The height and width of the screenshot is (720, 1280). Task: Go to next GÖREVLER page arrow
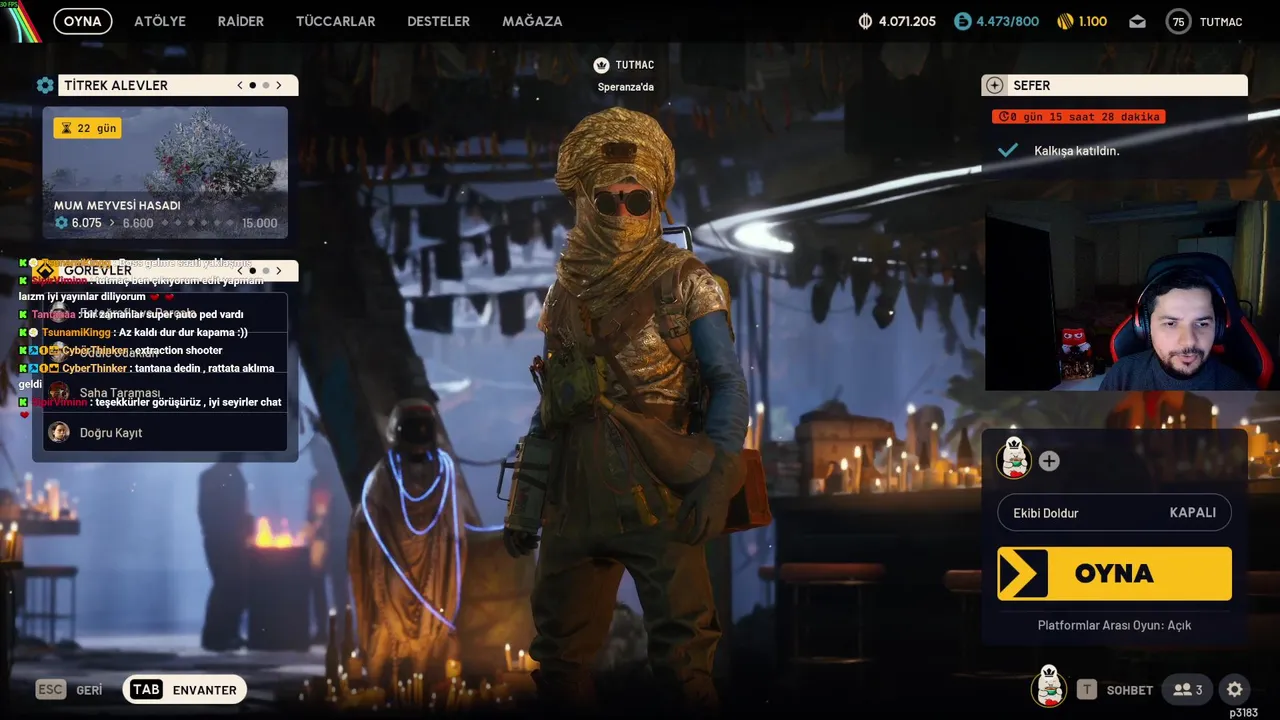coord(279,270)
